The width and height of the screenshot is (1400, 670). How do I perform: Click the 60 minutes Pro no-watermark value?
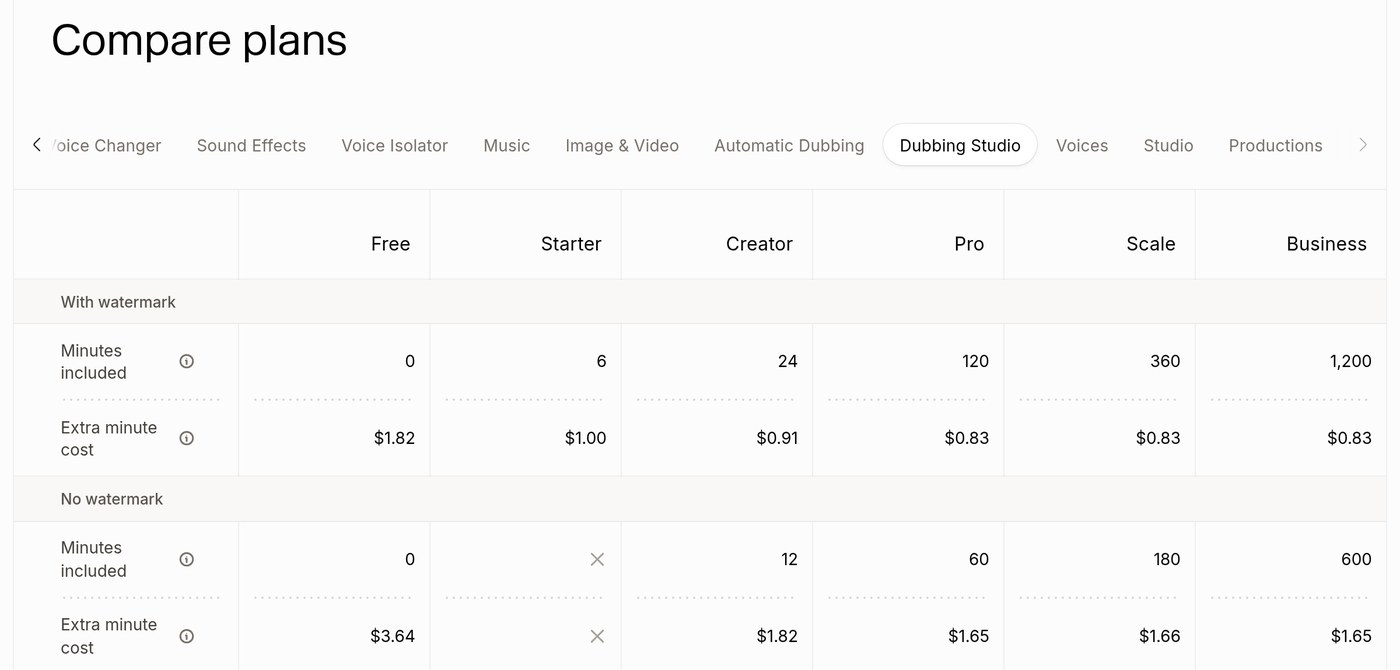(x=979, y=560)
